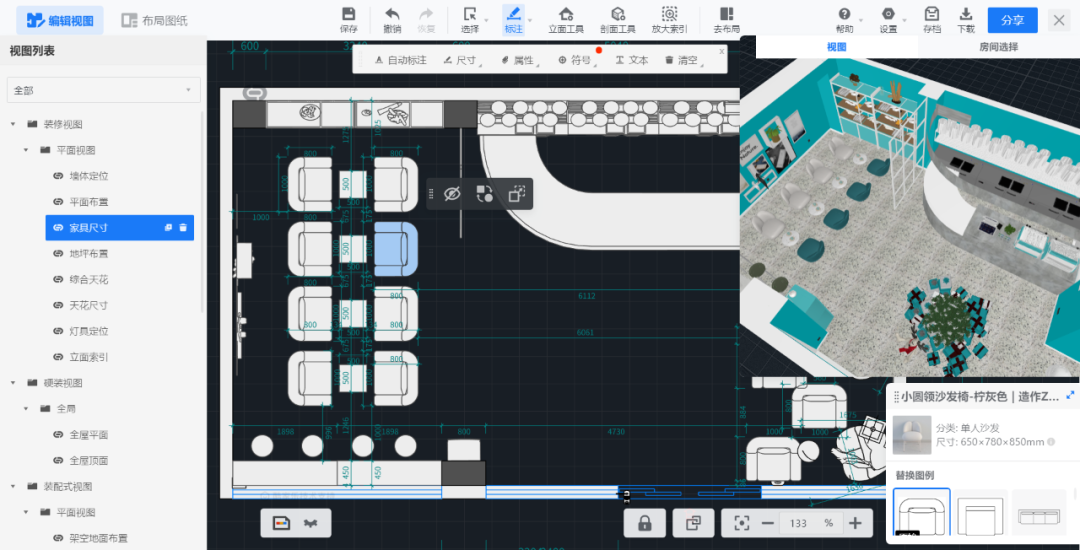Viewport: 1080px width, 550px height.
Task: Undo with the 撤销 arrow icon
Action: pyautogui.click(x=392, y=14)
